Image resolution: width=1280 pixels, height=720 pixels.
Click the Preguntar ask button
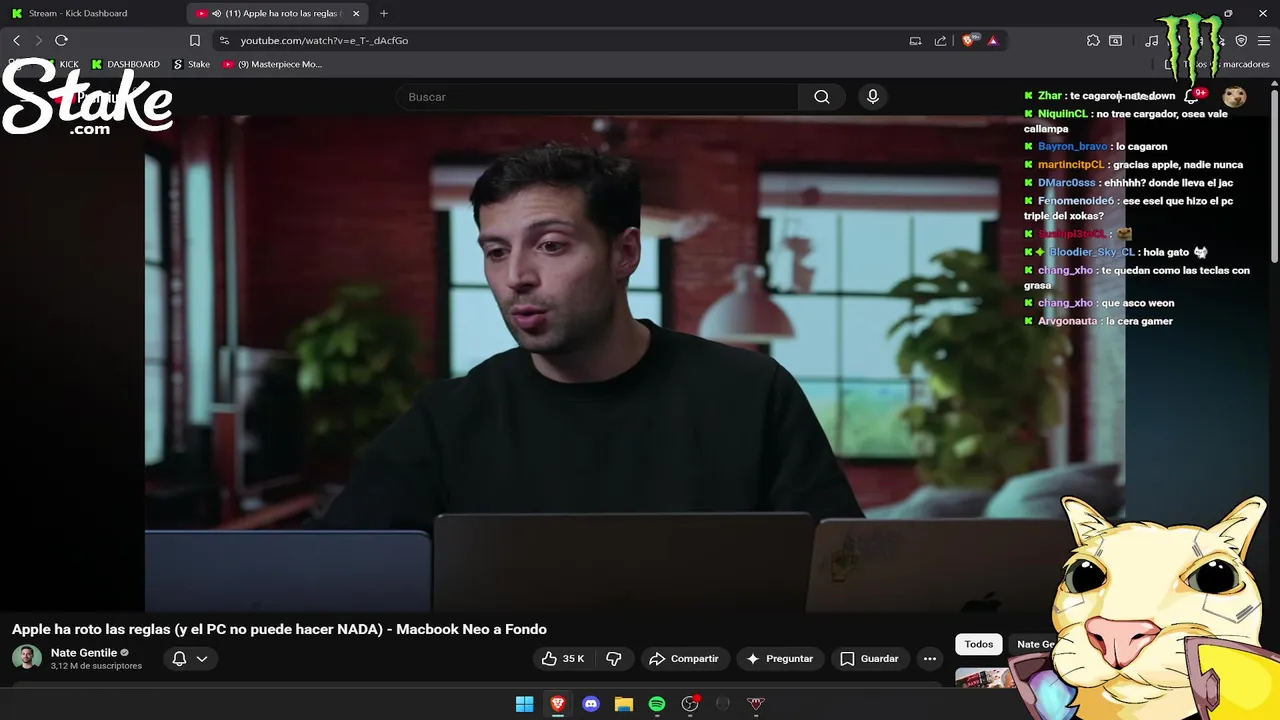(779, 658)
